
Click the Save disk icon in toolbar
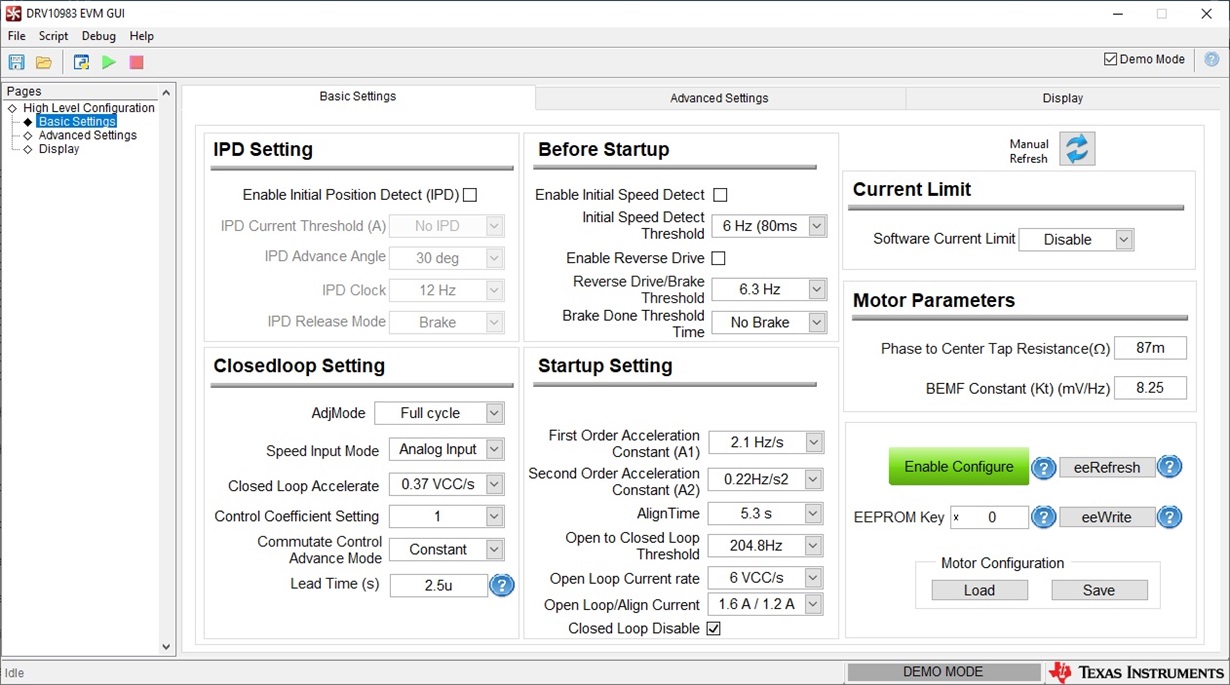point(16,62)
